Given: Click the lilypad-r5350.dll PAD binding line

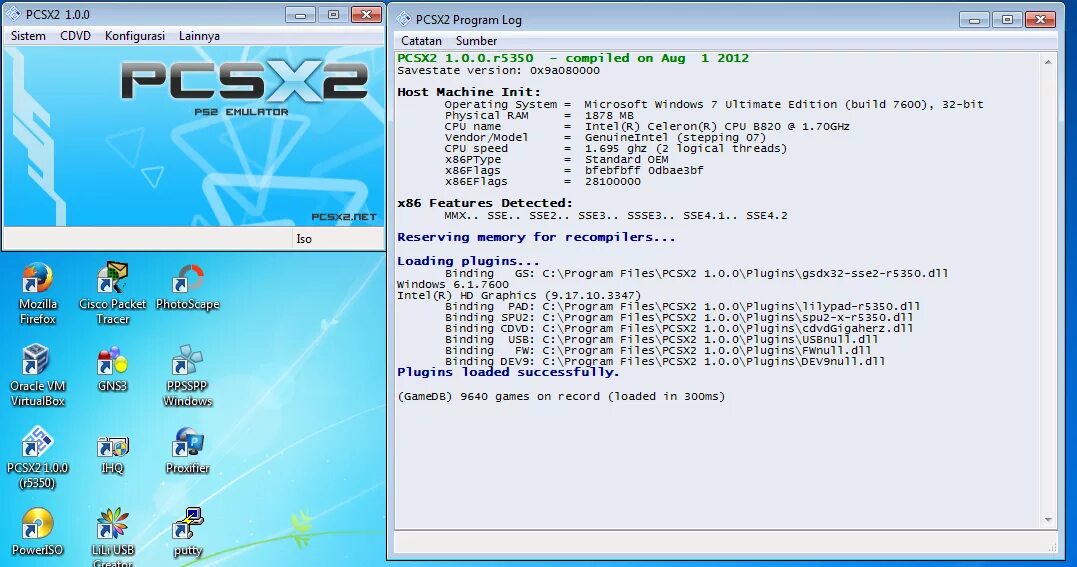Looking at the screenshot, I should coord(683,307).
